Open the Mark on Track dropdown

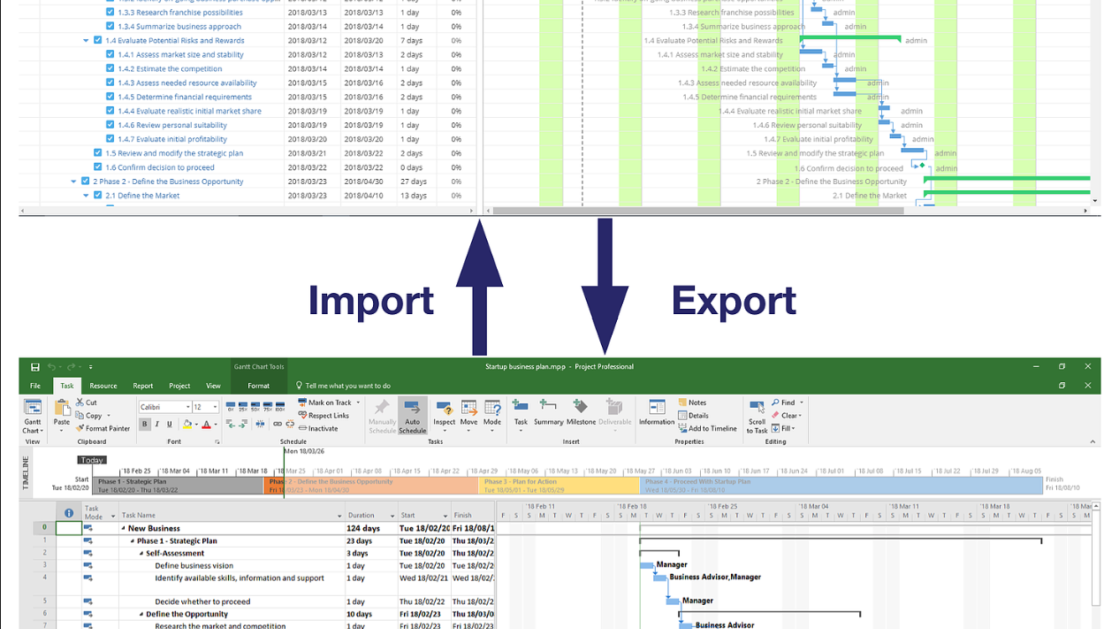358,403
